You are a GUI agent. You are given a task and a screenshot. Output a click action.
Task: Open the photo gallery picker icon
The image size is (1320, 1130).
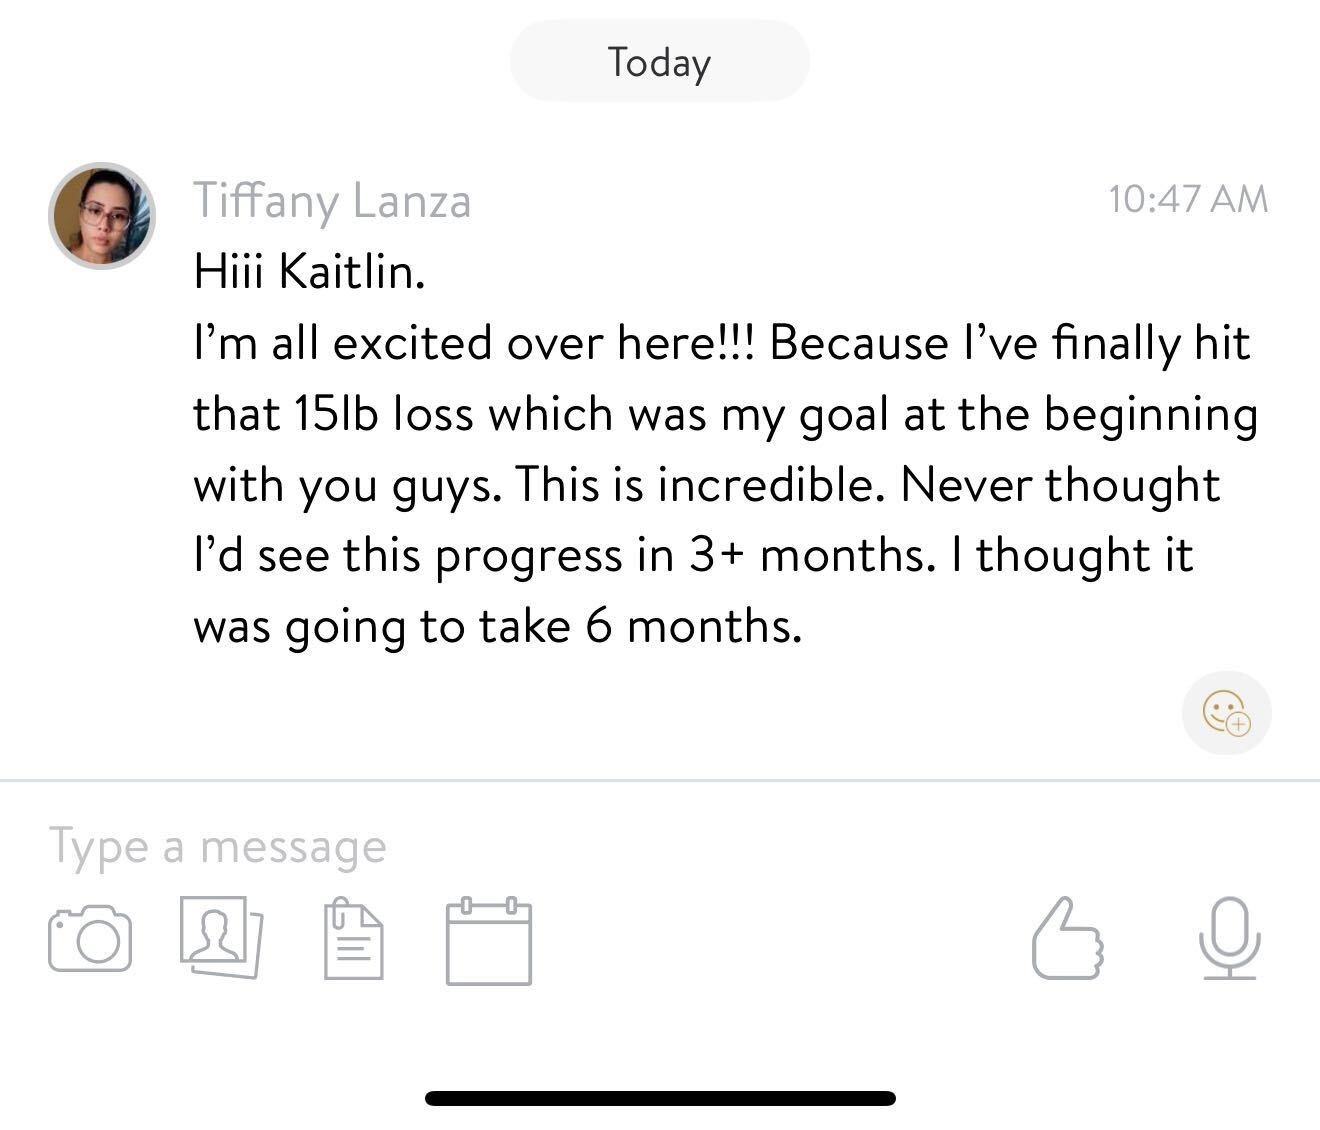pyautogui.click(x=221, y=937)
